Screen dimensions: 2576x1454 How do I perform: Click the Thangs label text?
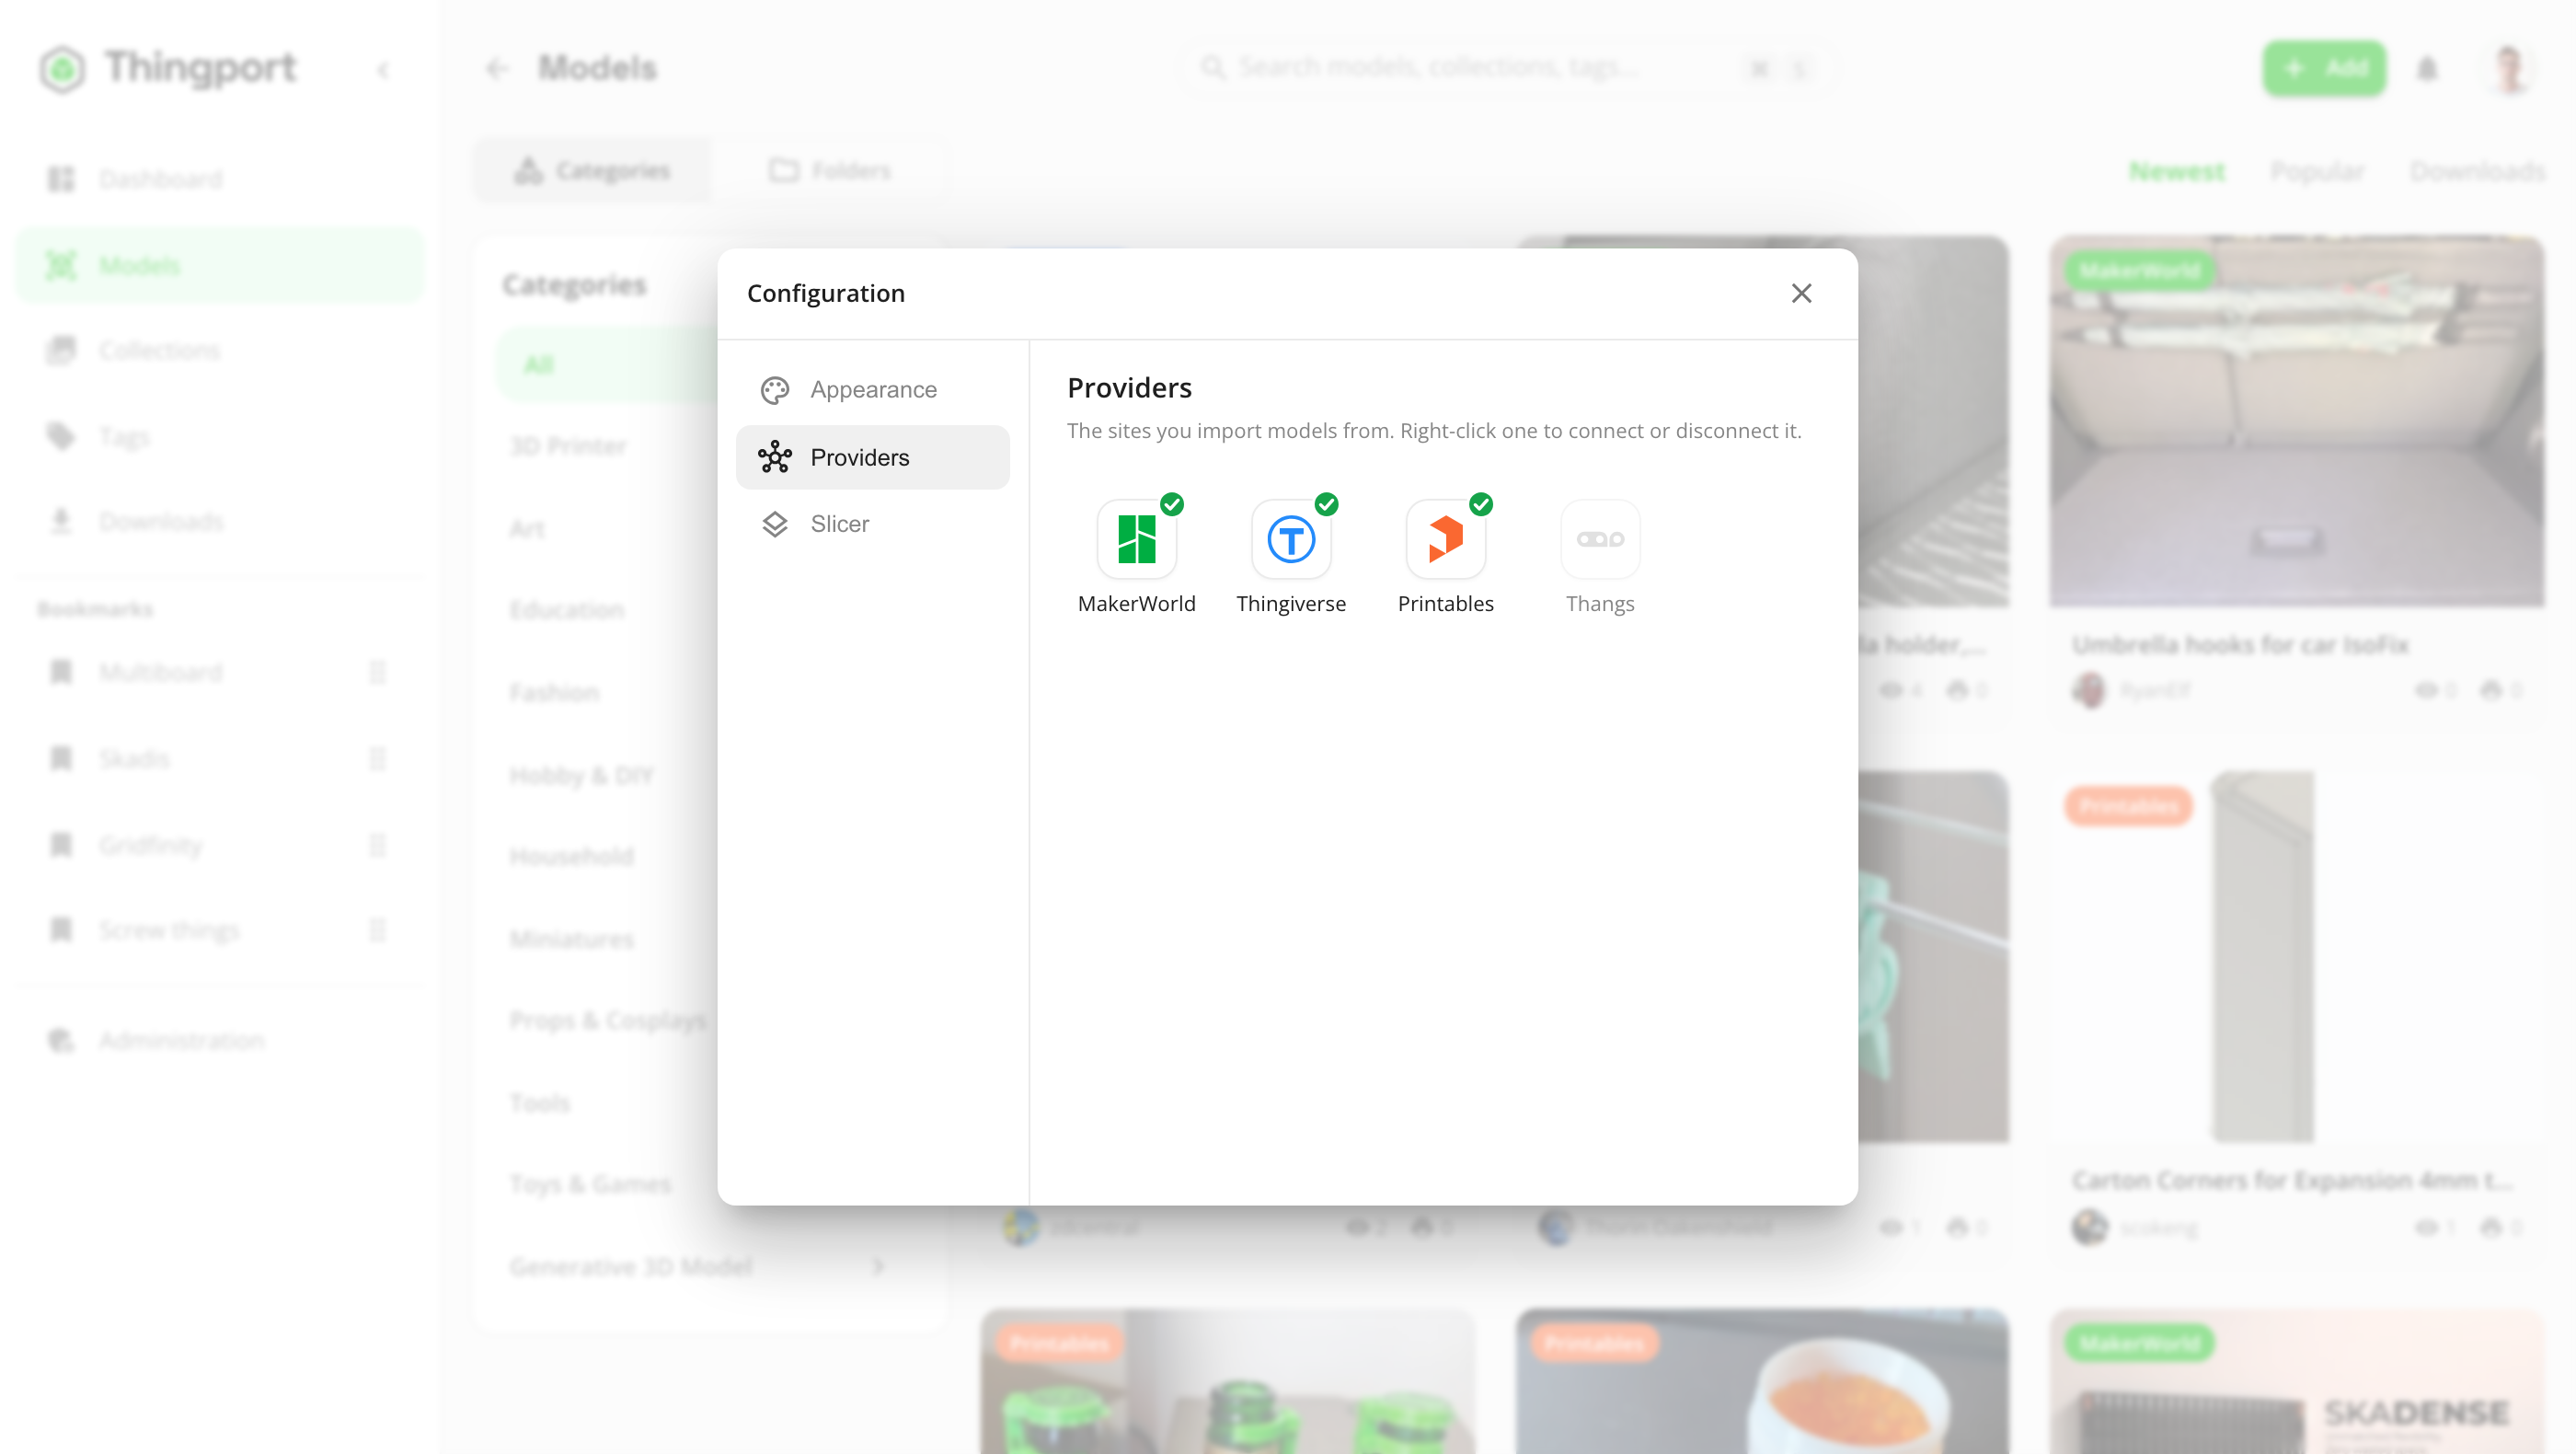coord(1600,604)
